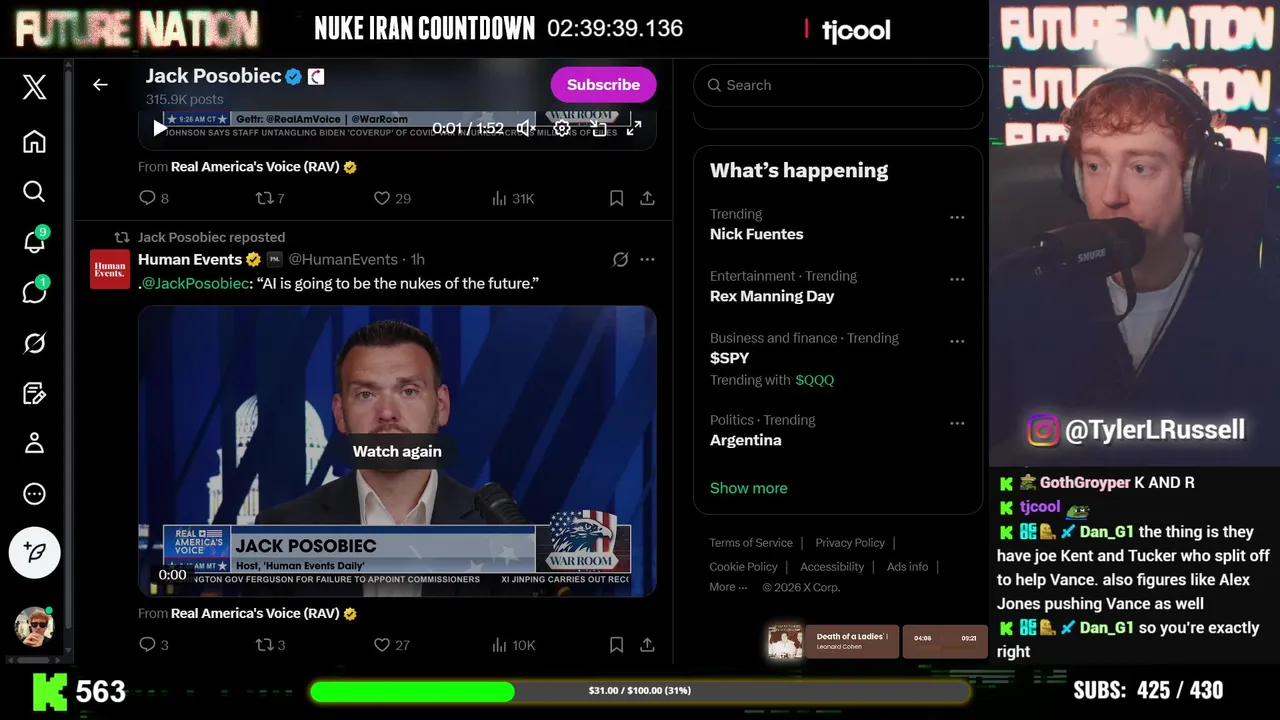This screenshot has height=720, width=1280.
Task: Open more options for Argentina trend
Action: click(957, 423)
